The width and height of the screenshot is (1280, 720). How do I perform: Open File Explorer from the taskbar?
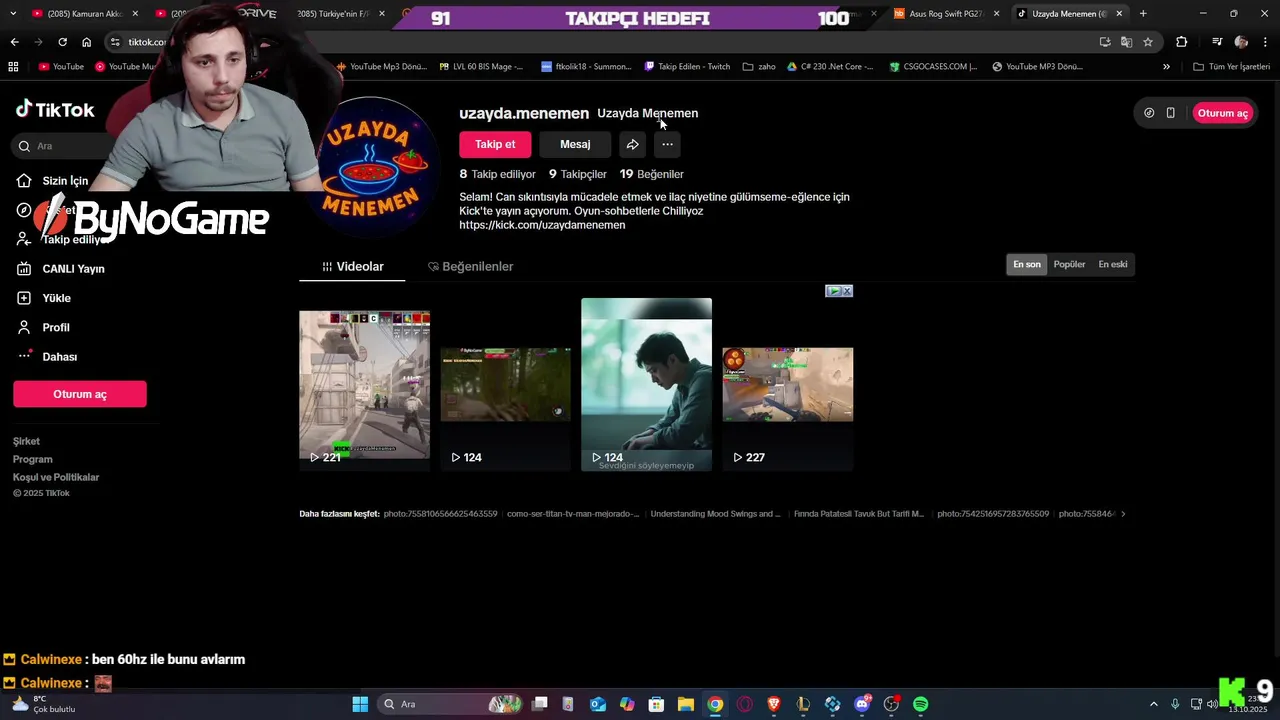tap(686, 704)
